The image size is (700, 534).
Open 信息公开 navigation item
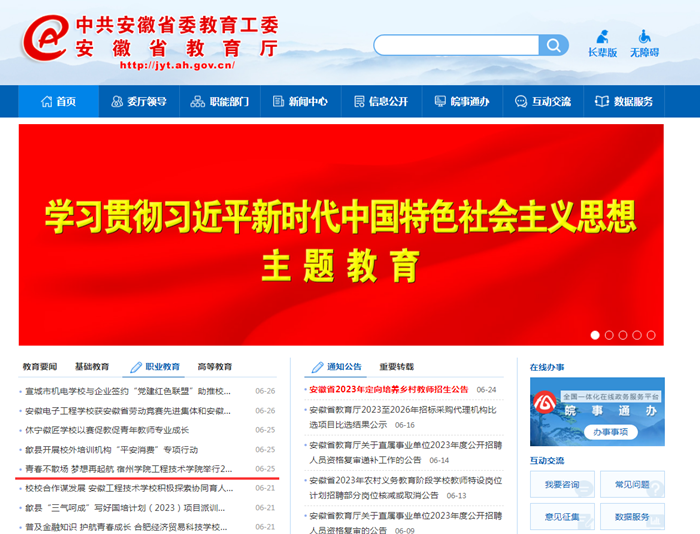point(380,101)
